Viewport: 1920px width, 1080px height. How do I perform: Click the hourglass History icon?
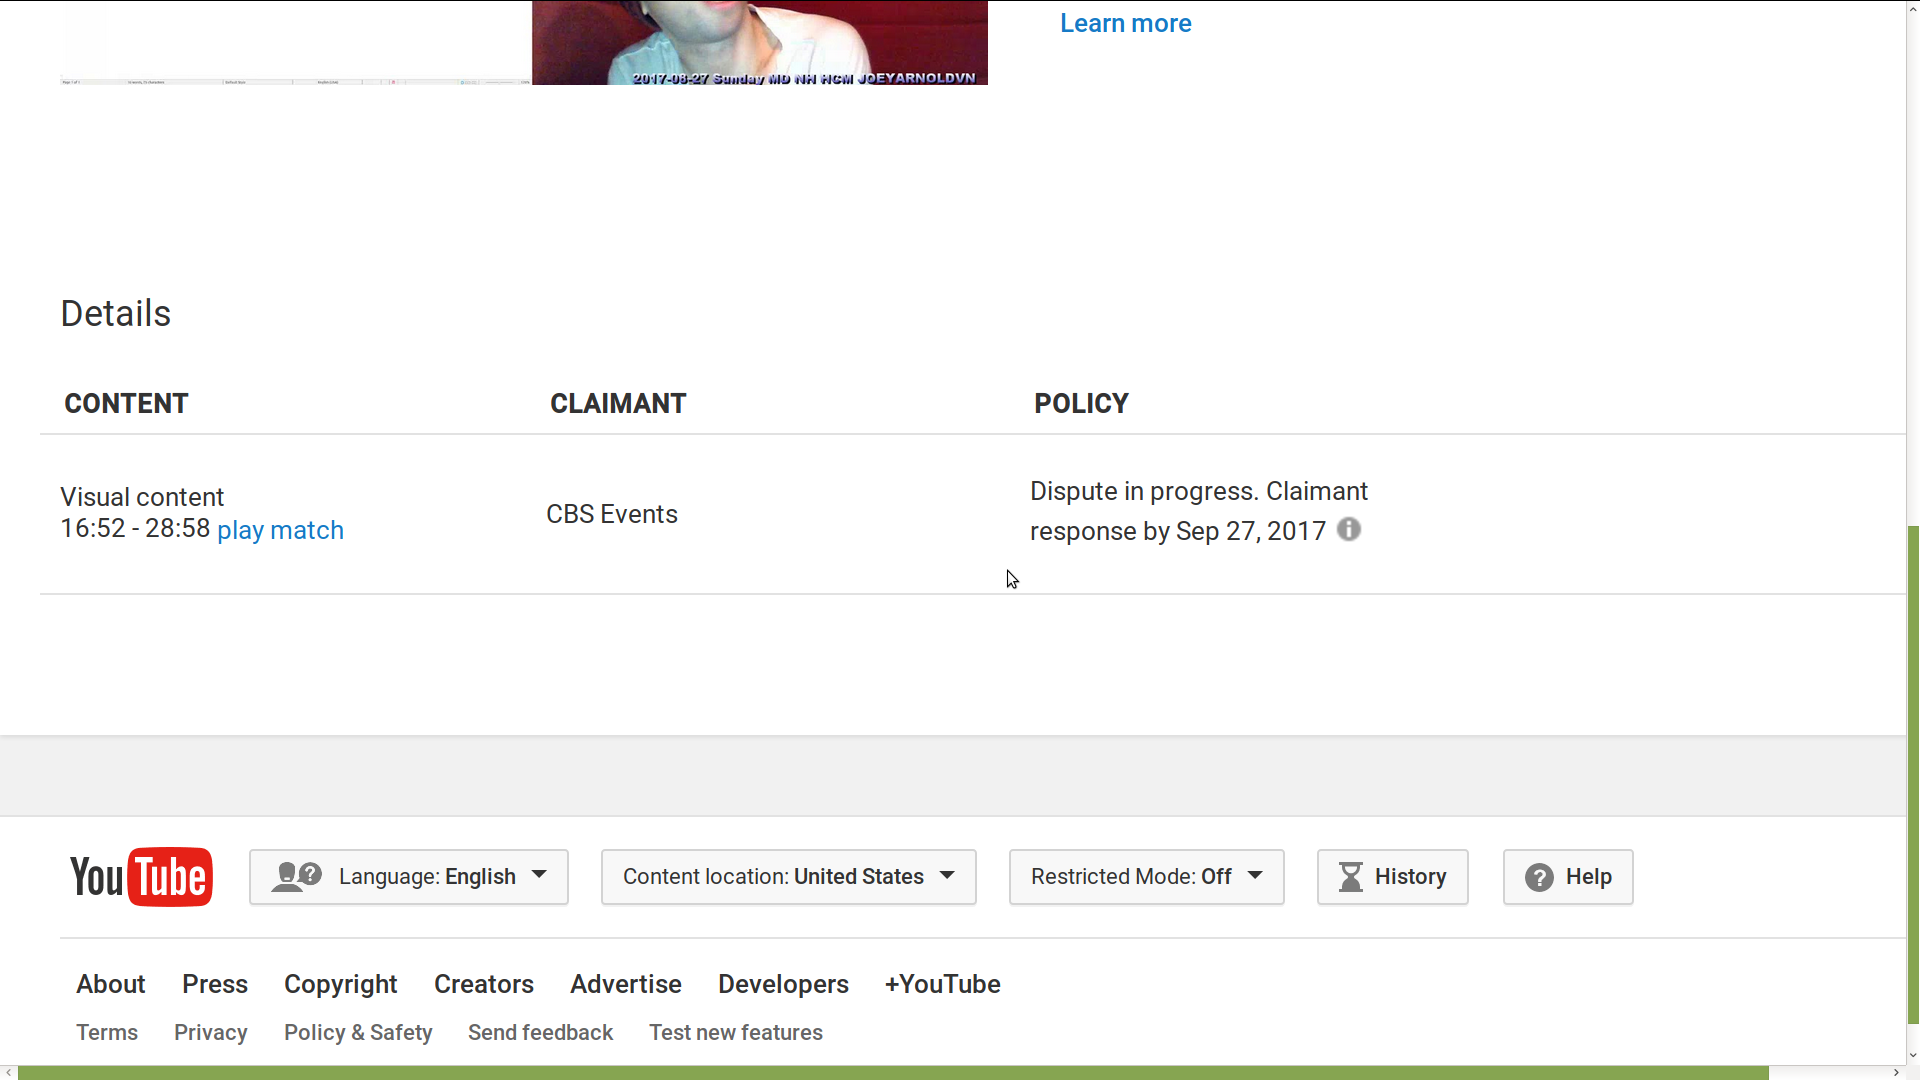1351,877
